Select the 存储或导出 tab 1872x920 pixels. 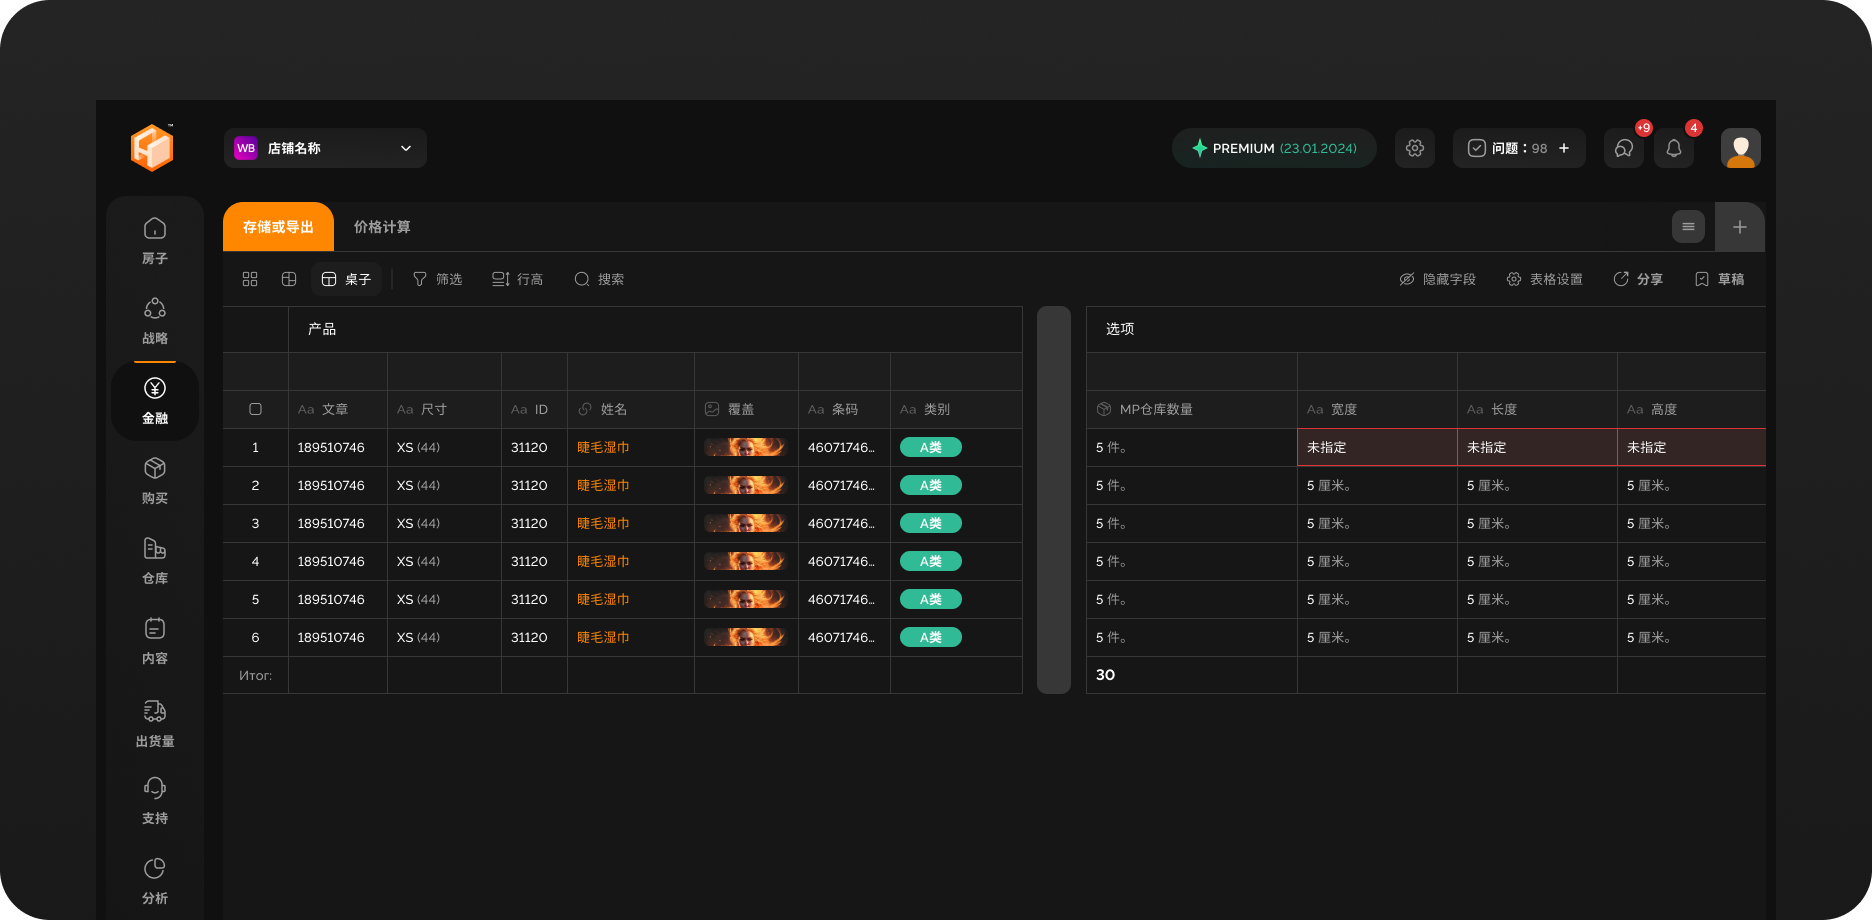278,227
